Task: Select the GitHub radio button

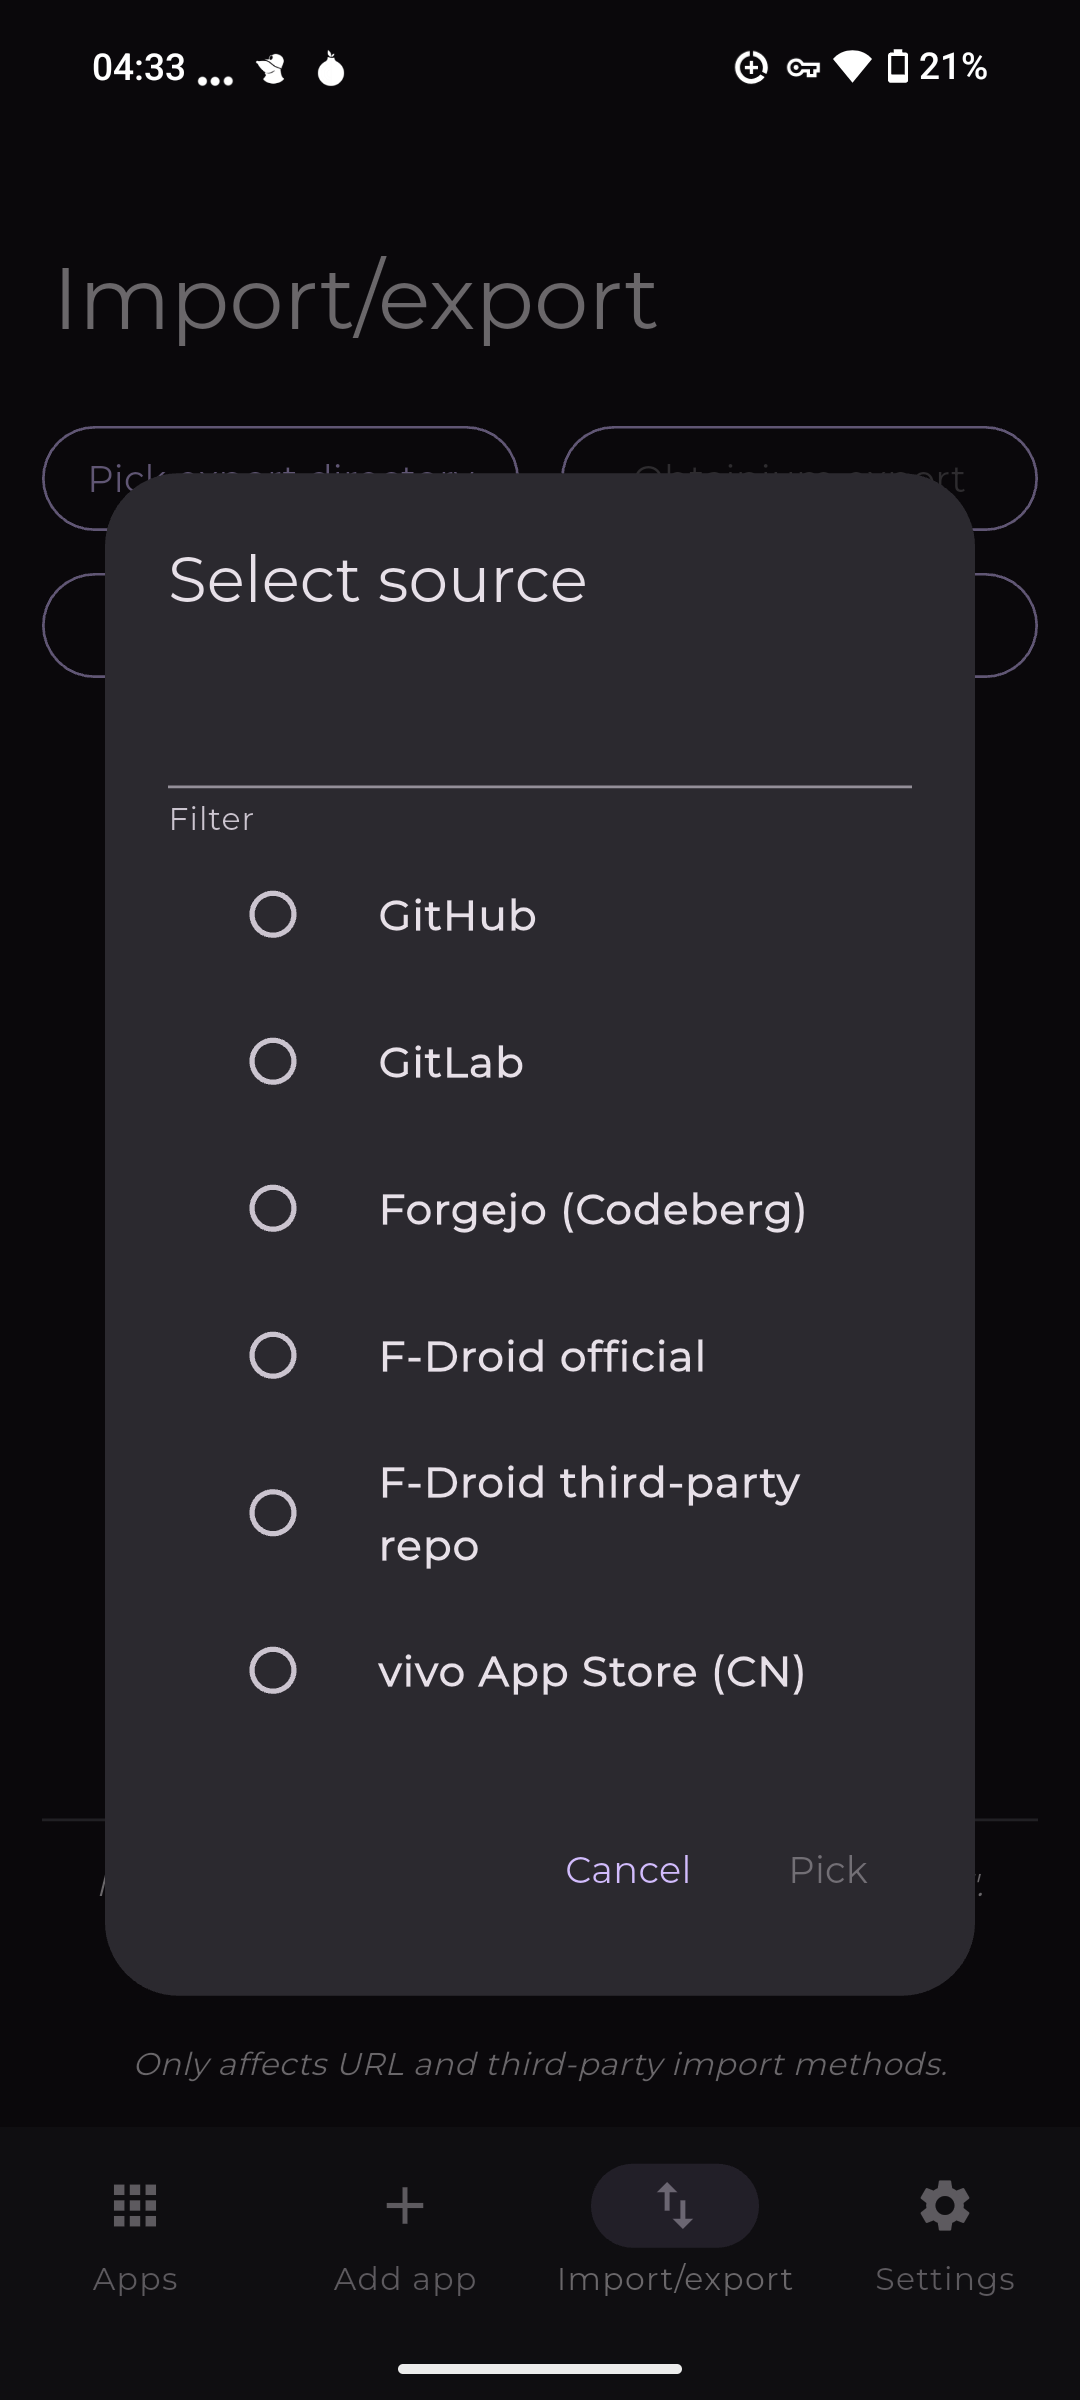Action: pos(273,915)
